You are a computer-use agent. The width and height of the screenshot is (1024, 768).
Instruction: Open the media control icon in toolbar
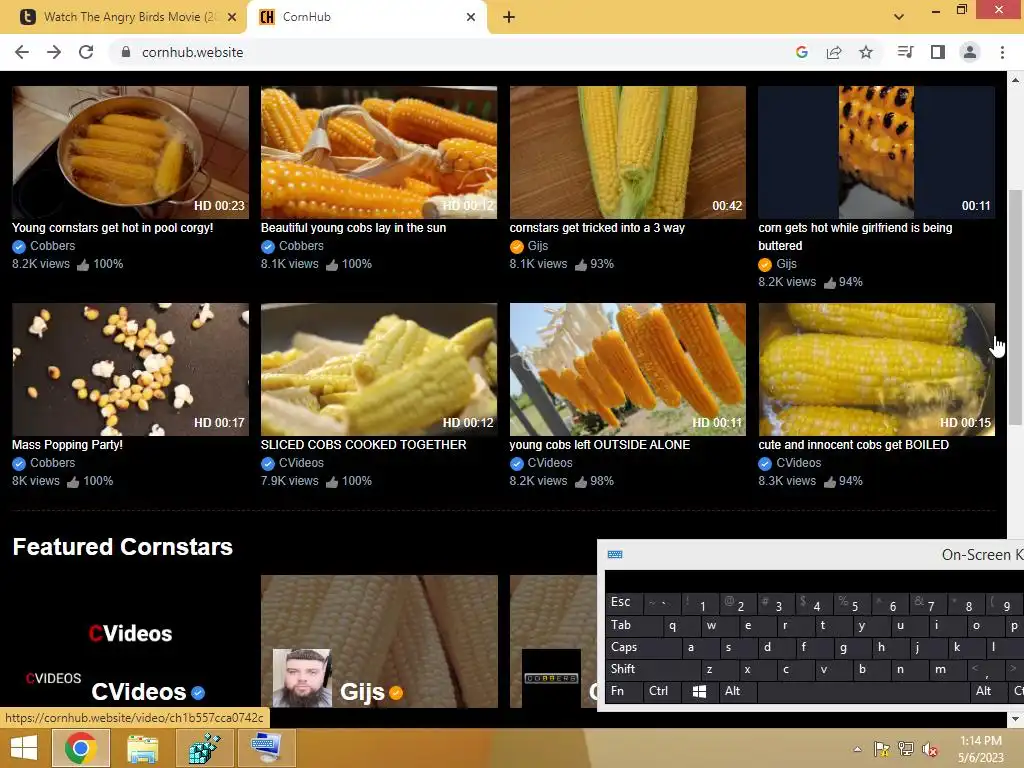click(x=905, y=52)
